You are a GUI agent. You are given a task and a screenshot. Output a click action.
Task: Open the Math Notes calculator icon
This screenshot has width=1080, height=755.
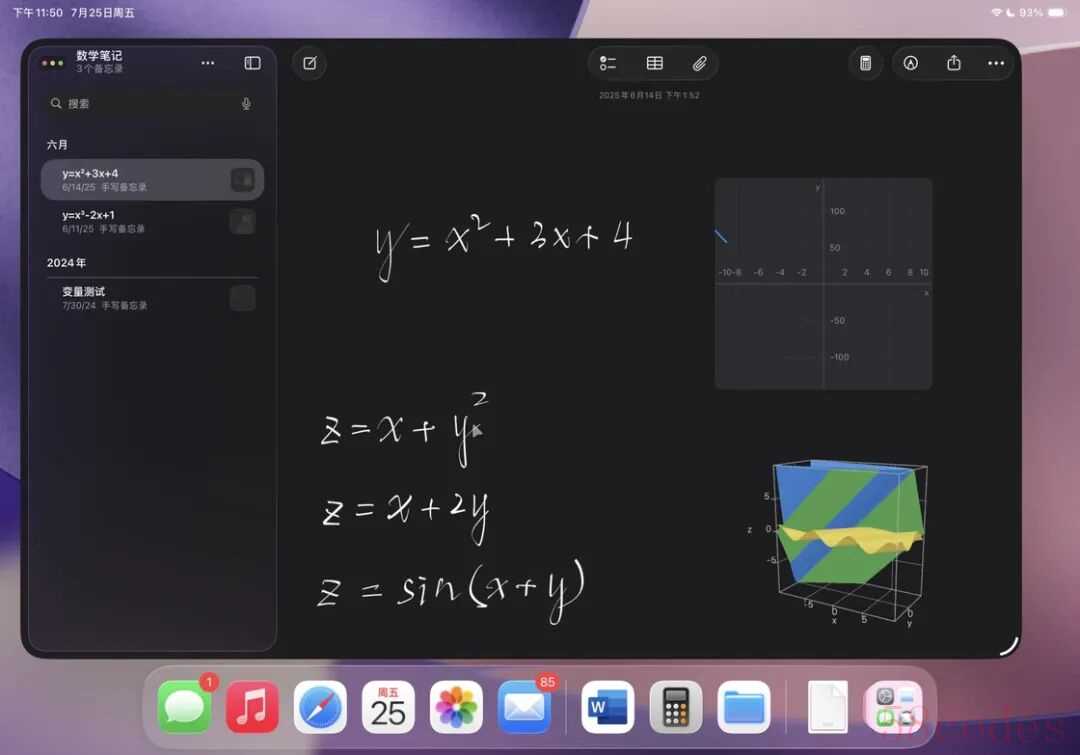866,63
